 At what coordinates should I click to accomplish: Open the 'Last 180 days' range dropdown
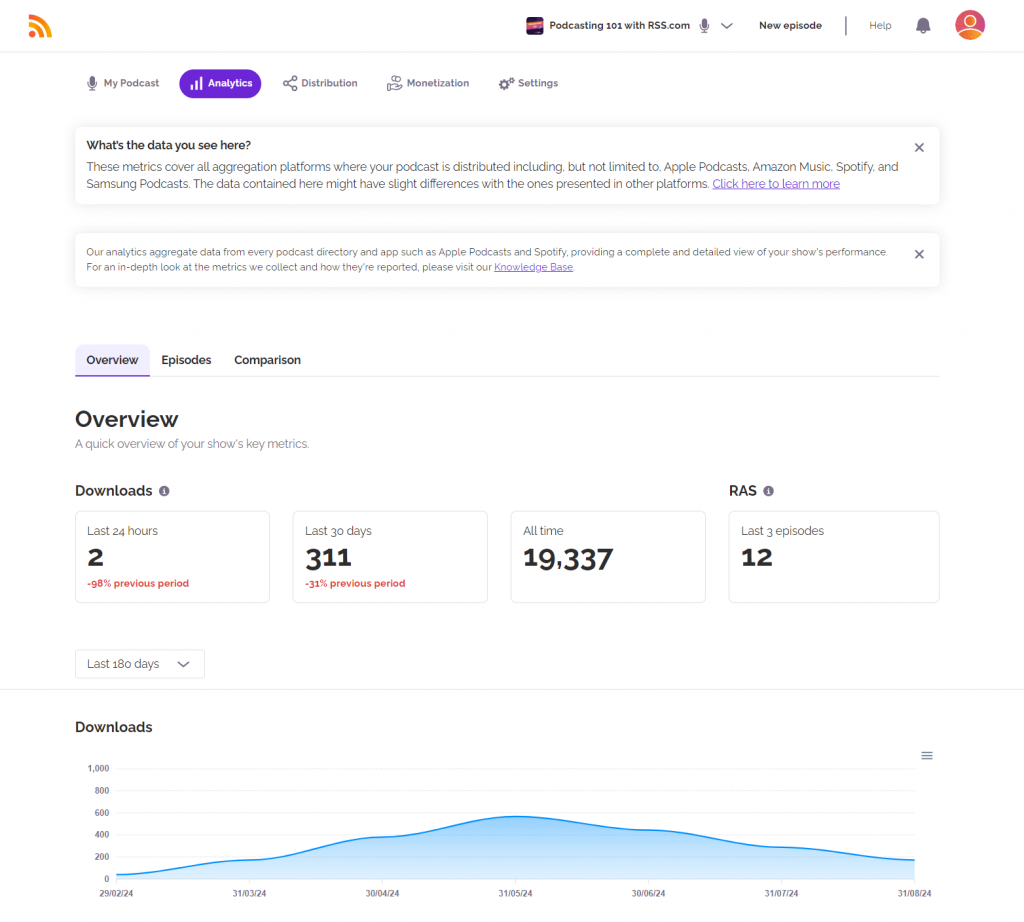tap(140, 664)
